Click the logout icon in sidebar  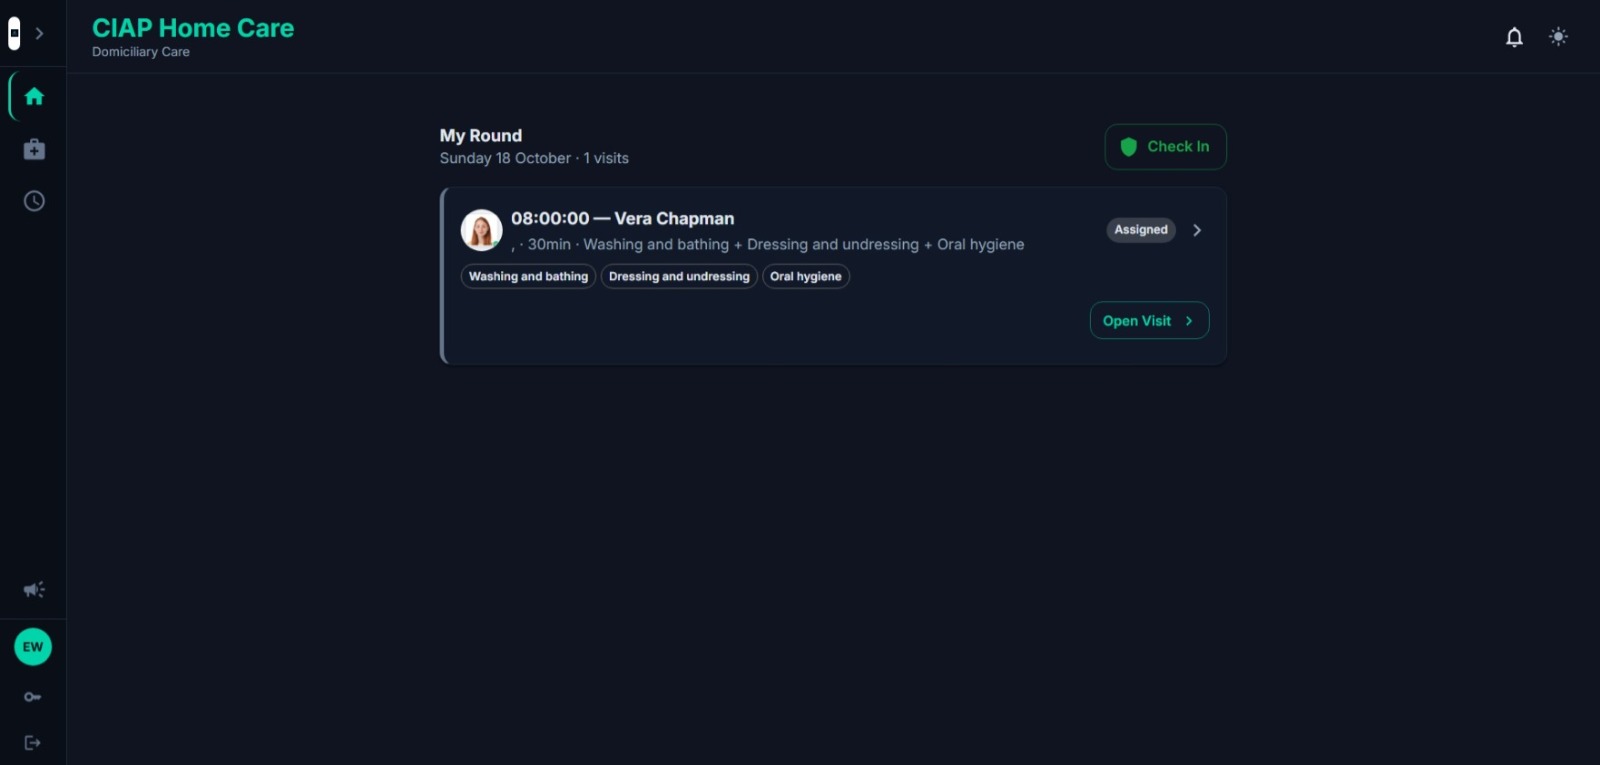(x=33, y=743)
